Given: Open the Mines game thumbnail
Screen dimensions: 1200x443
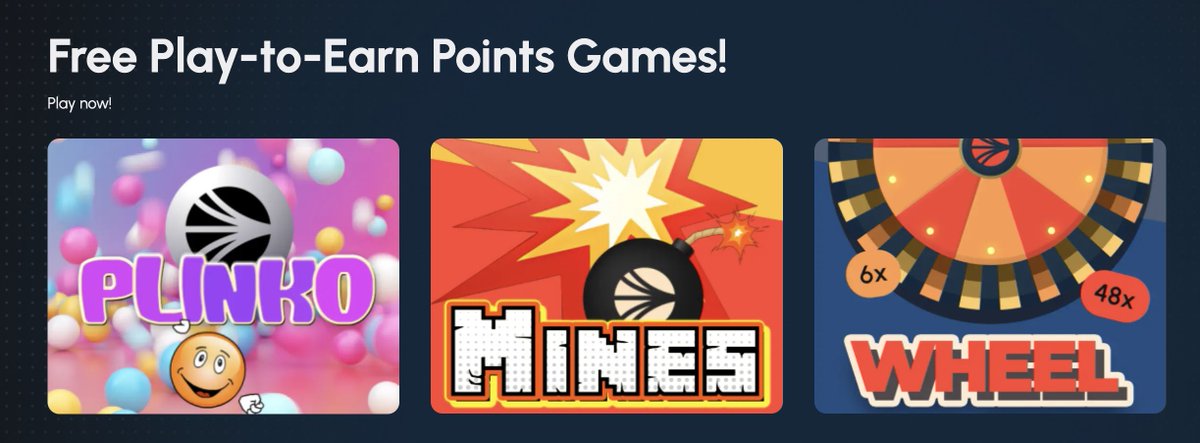Looking at the screenshot, I should tap(607, 276).
